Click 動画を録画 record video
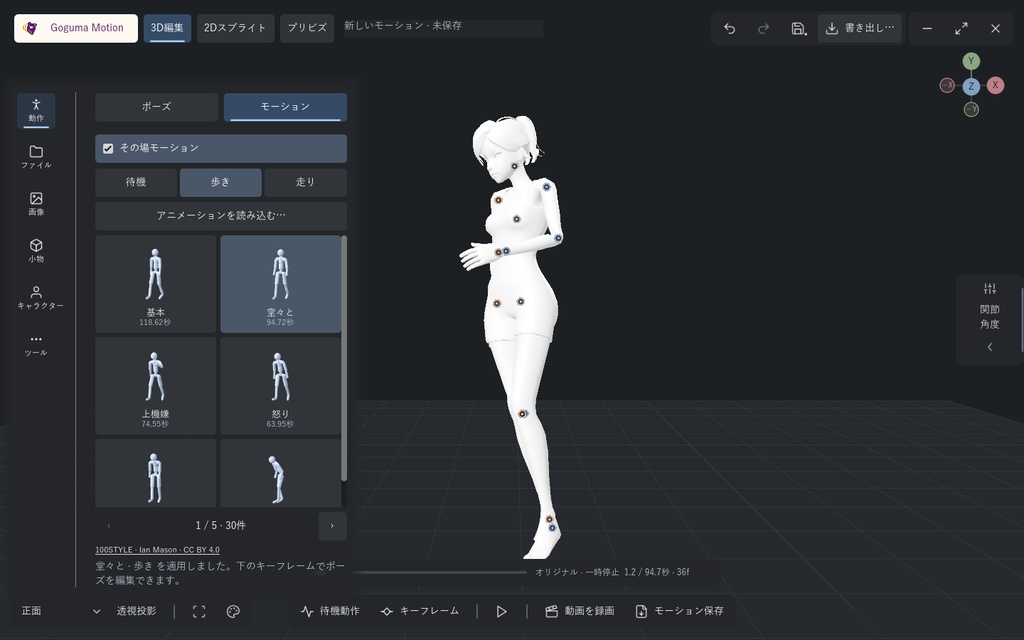The width and height of the screenshot is (1024, 640). coord(579,611)
